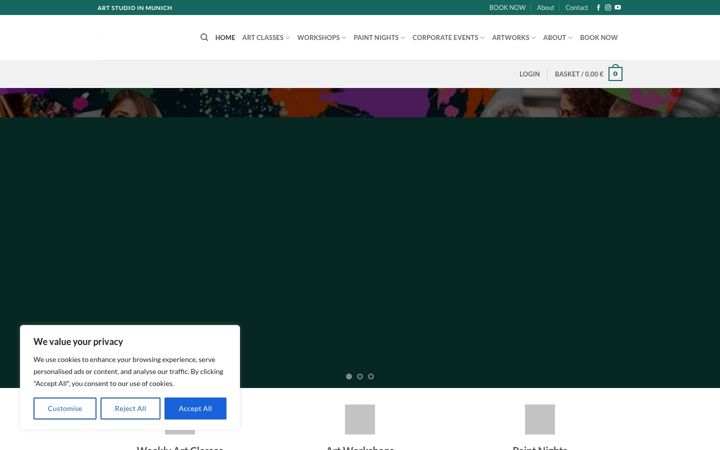This screenshot has width=720, height=450.
Task: Click the Art Studio in Munich text
Action: point(135,8)
